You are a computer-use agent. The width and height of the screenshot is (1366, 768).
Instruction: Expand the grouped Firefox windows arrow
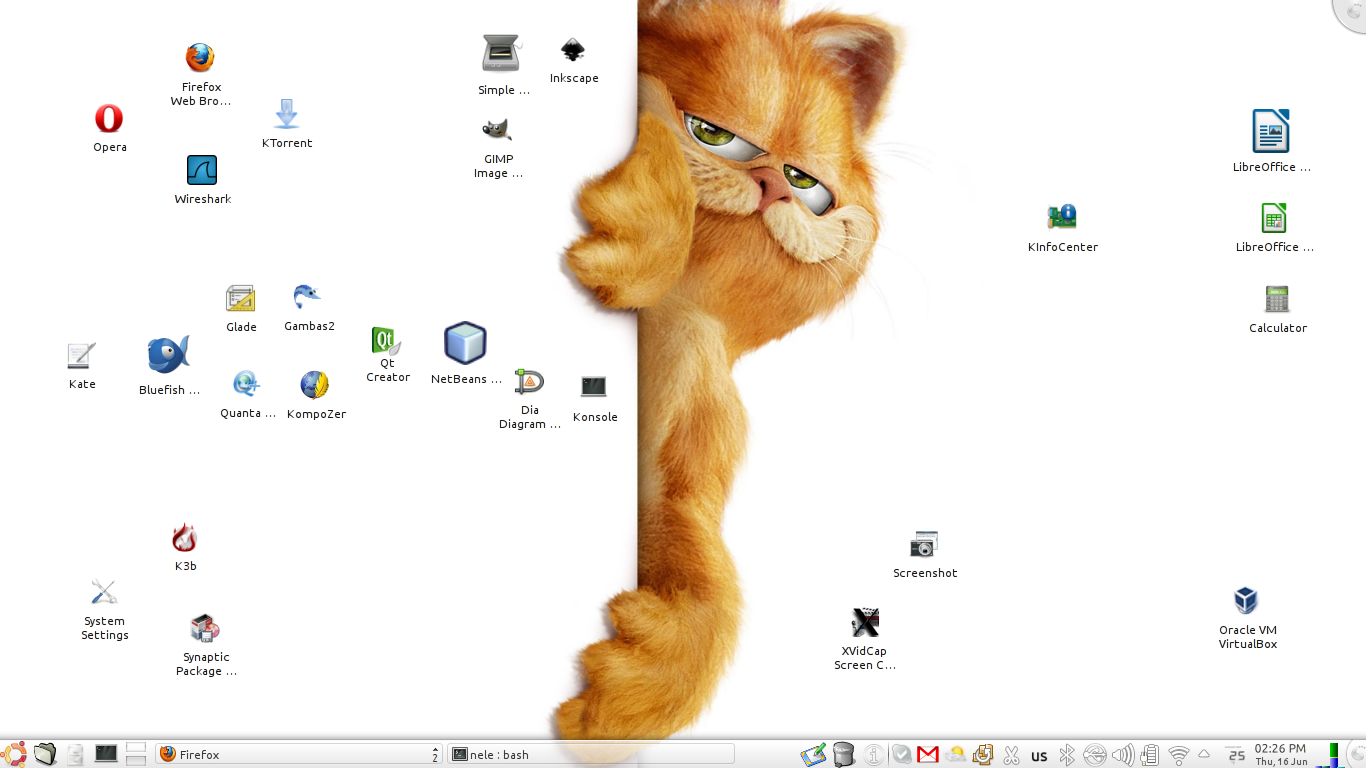435,754
